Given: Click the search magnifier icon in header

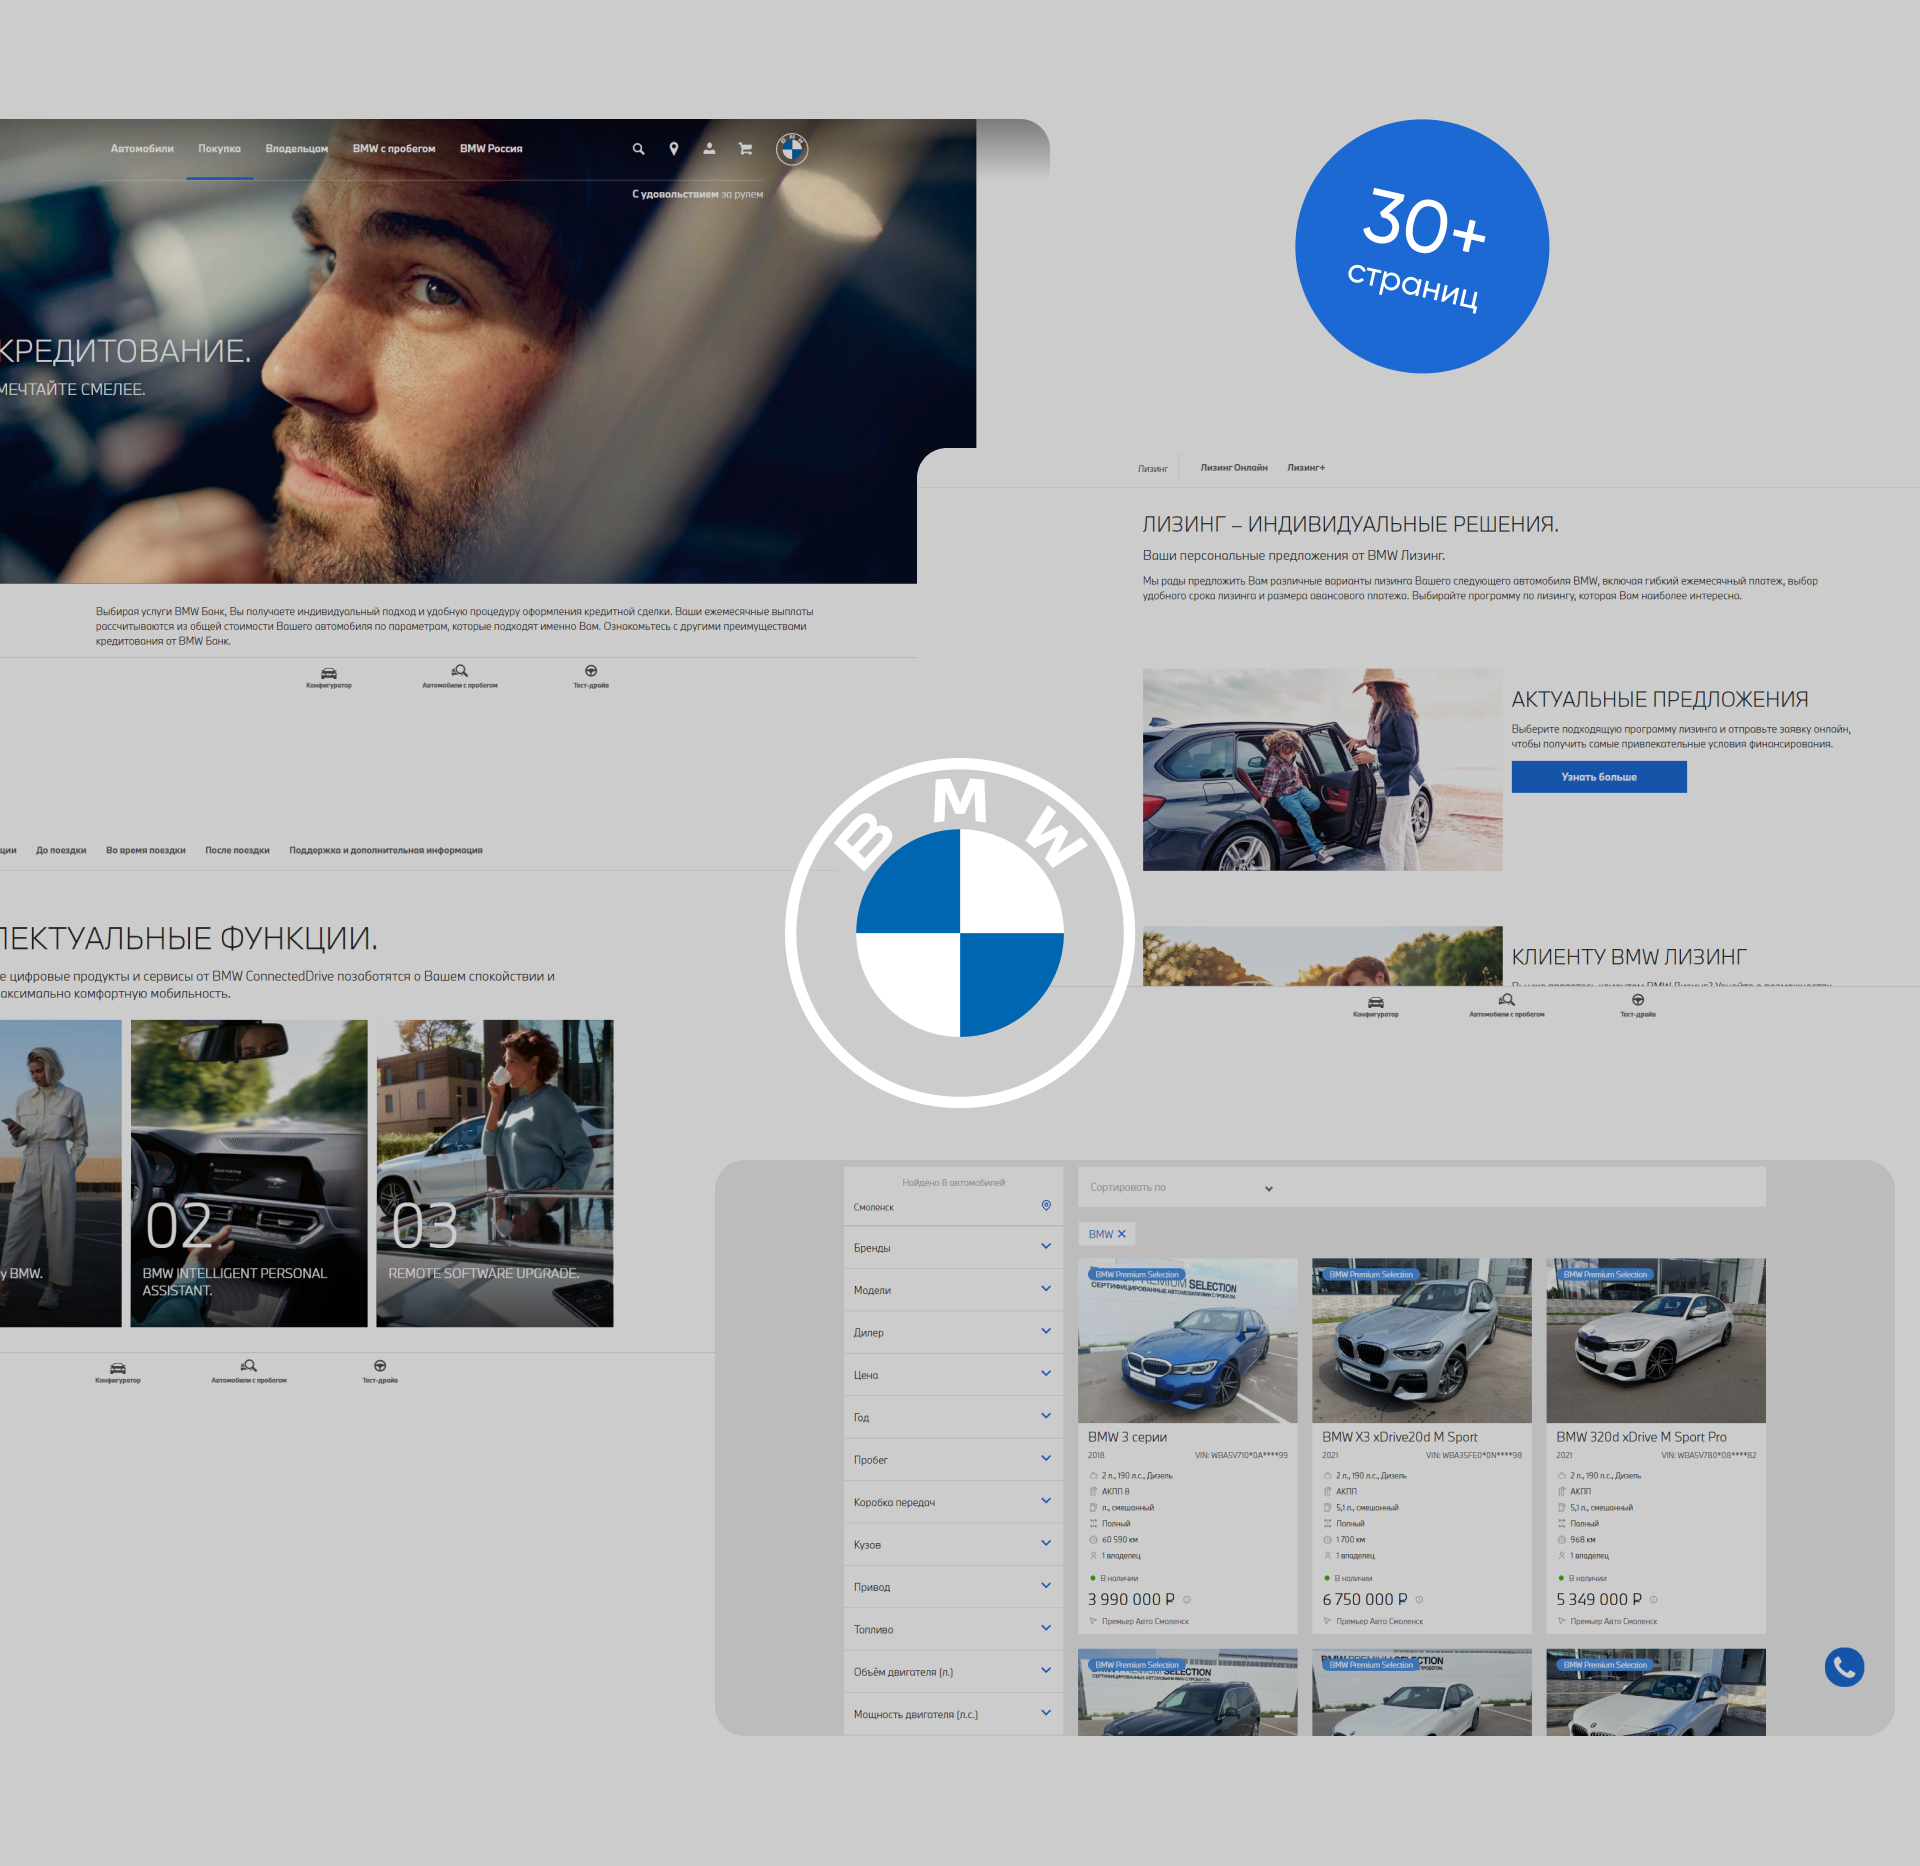Looking at the screenshot, I should pos(638,149).
